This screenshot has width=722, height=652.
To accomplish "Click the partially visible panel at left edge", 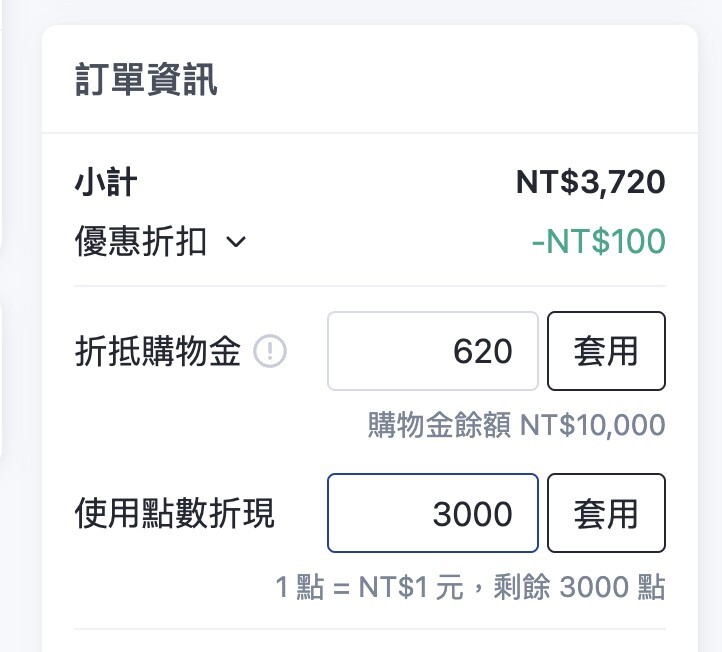I will tap(3, 380).
